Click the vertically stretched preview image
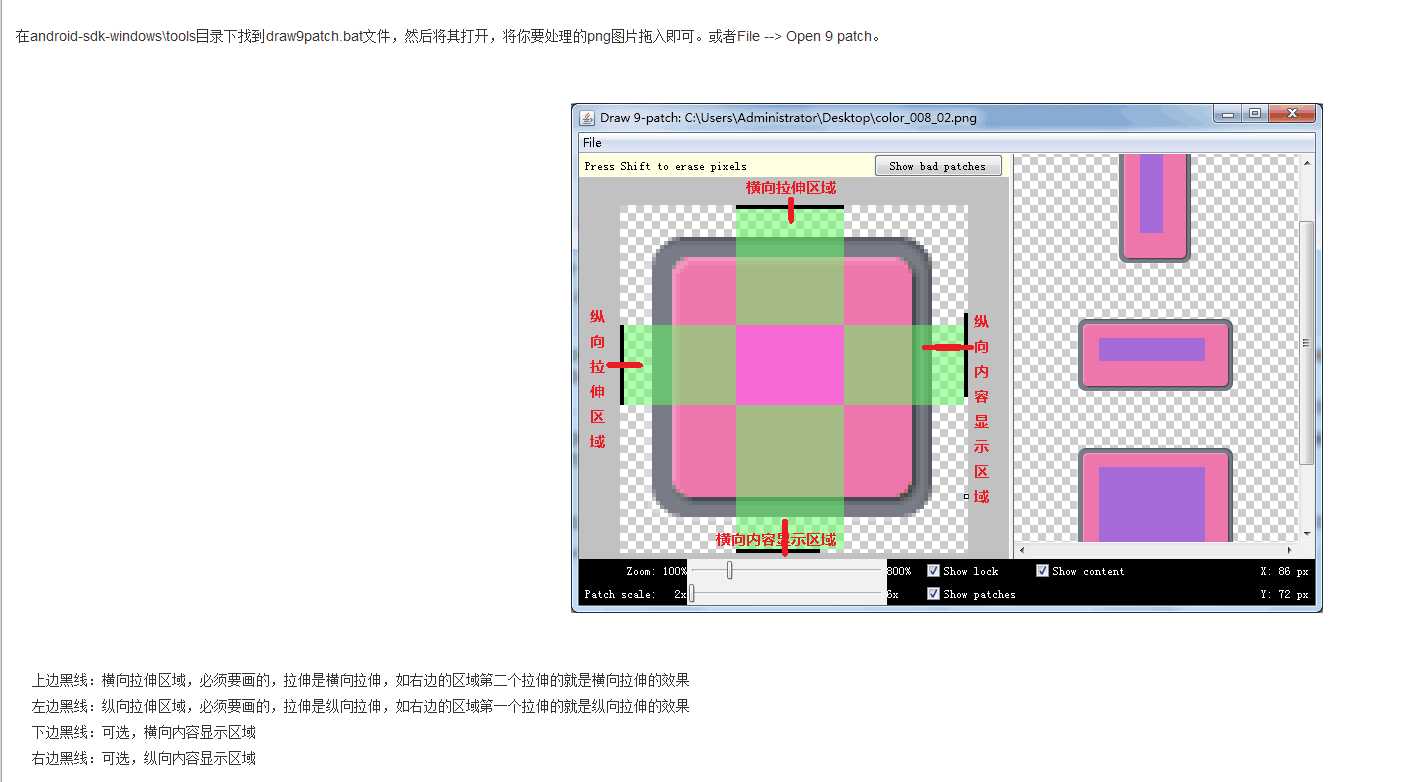The image size is (1415, 782). coord(1154,207)
